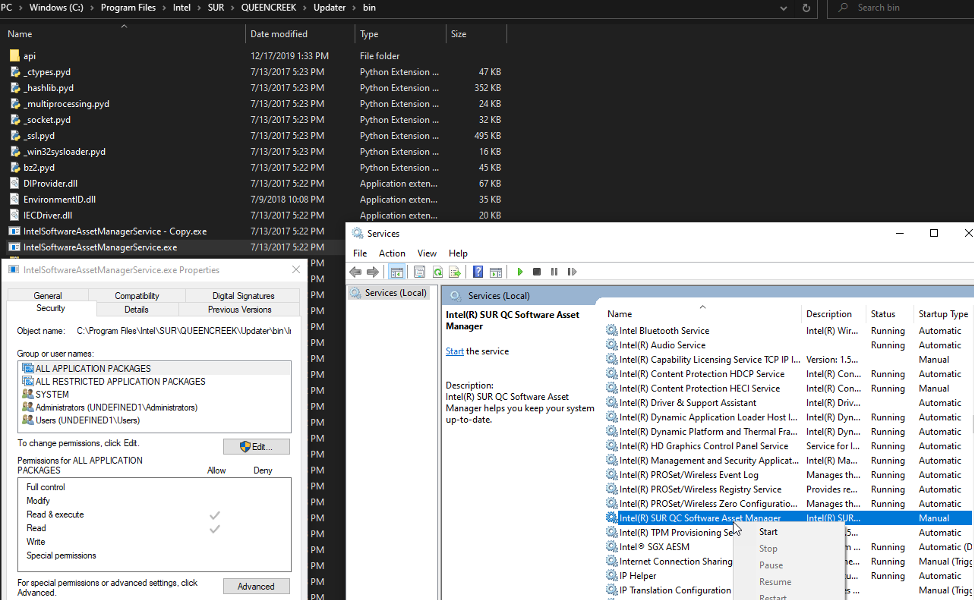Click the Export List toolbar icon
Viewport: 974px width, 600px height.
click(455, 272)
